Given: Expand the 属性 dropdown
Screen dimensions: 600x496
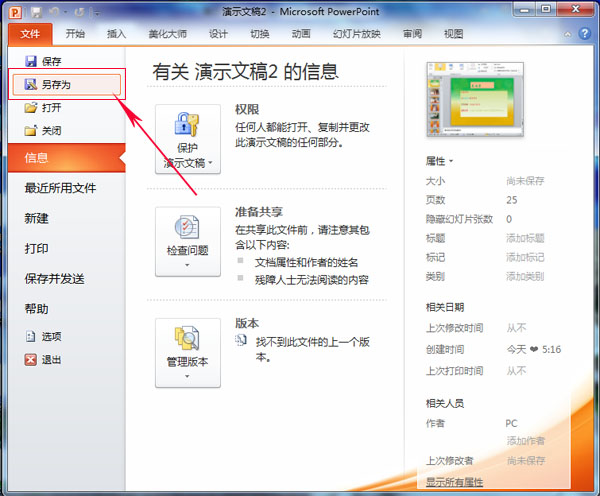Looking at the screenshot, I should point(439,161).
